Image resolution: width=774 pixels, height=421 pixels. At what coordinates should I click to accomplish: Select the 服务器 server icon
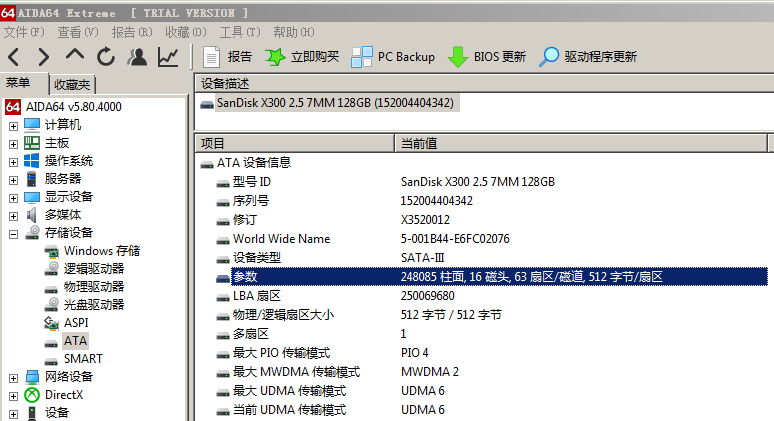(x=32, y=179)
